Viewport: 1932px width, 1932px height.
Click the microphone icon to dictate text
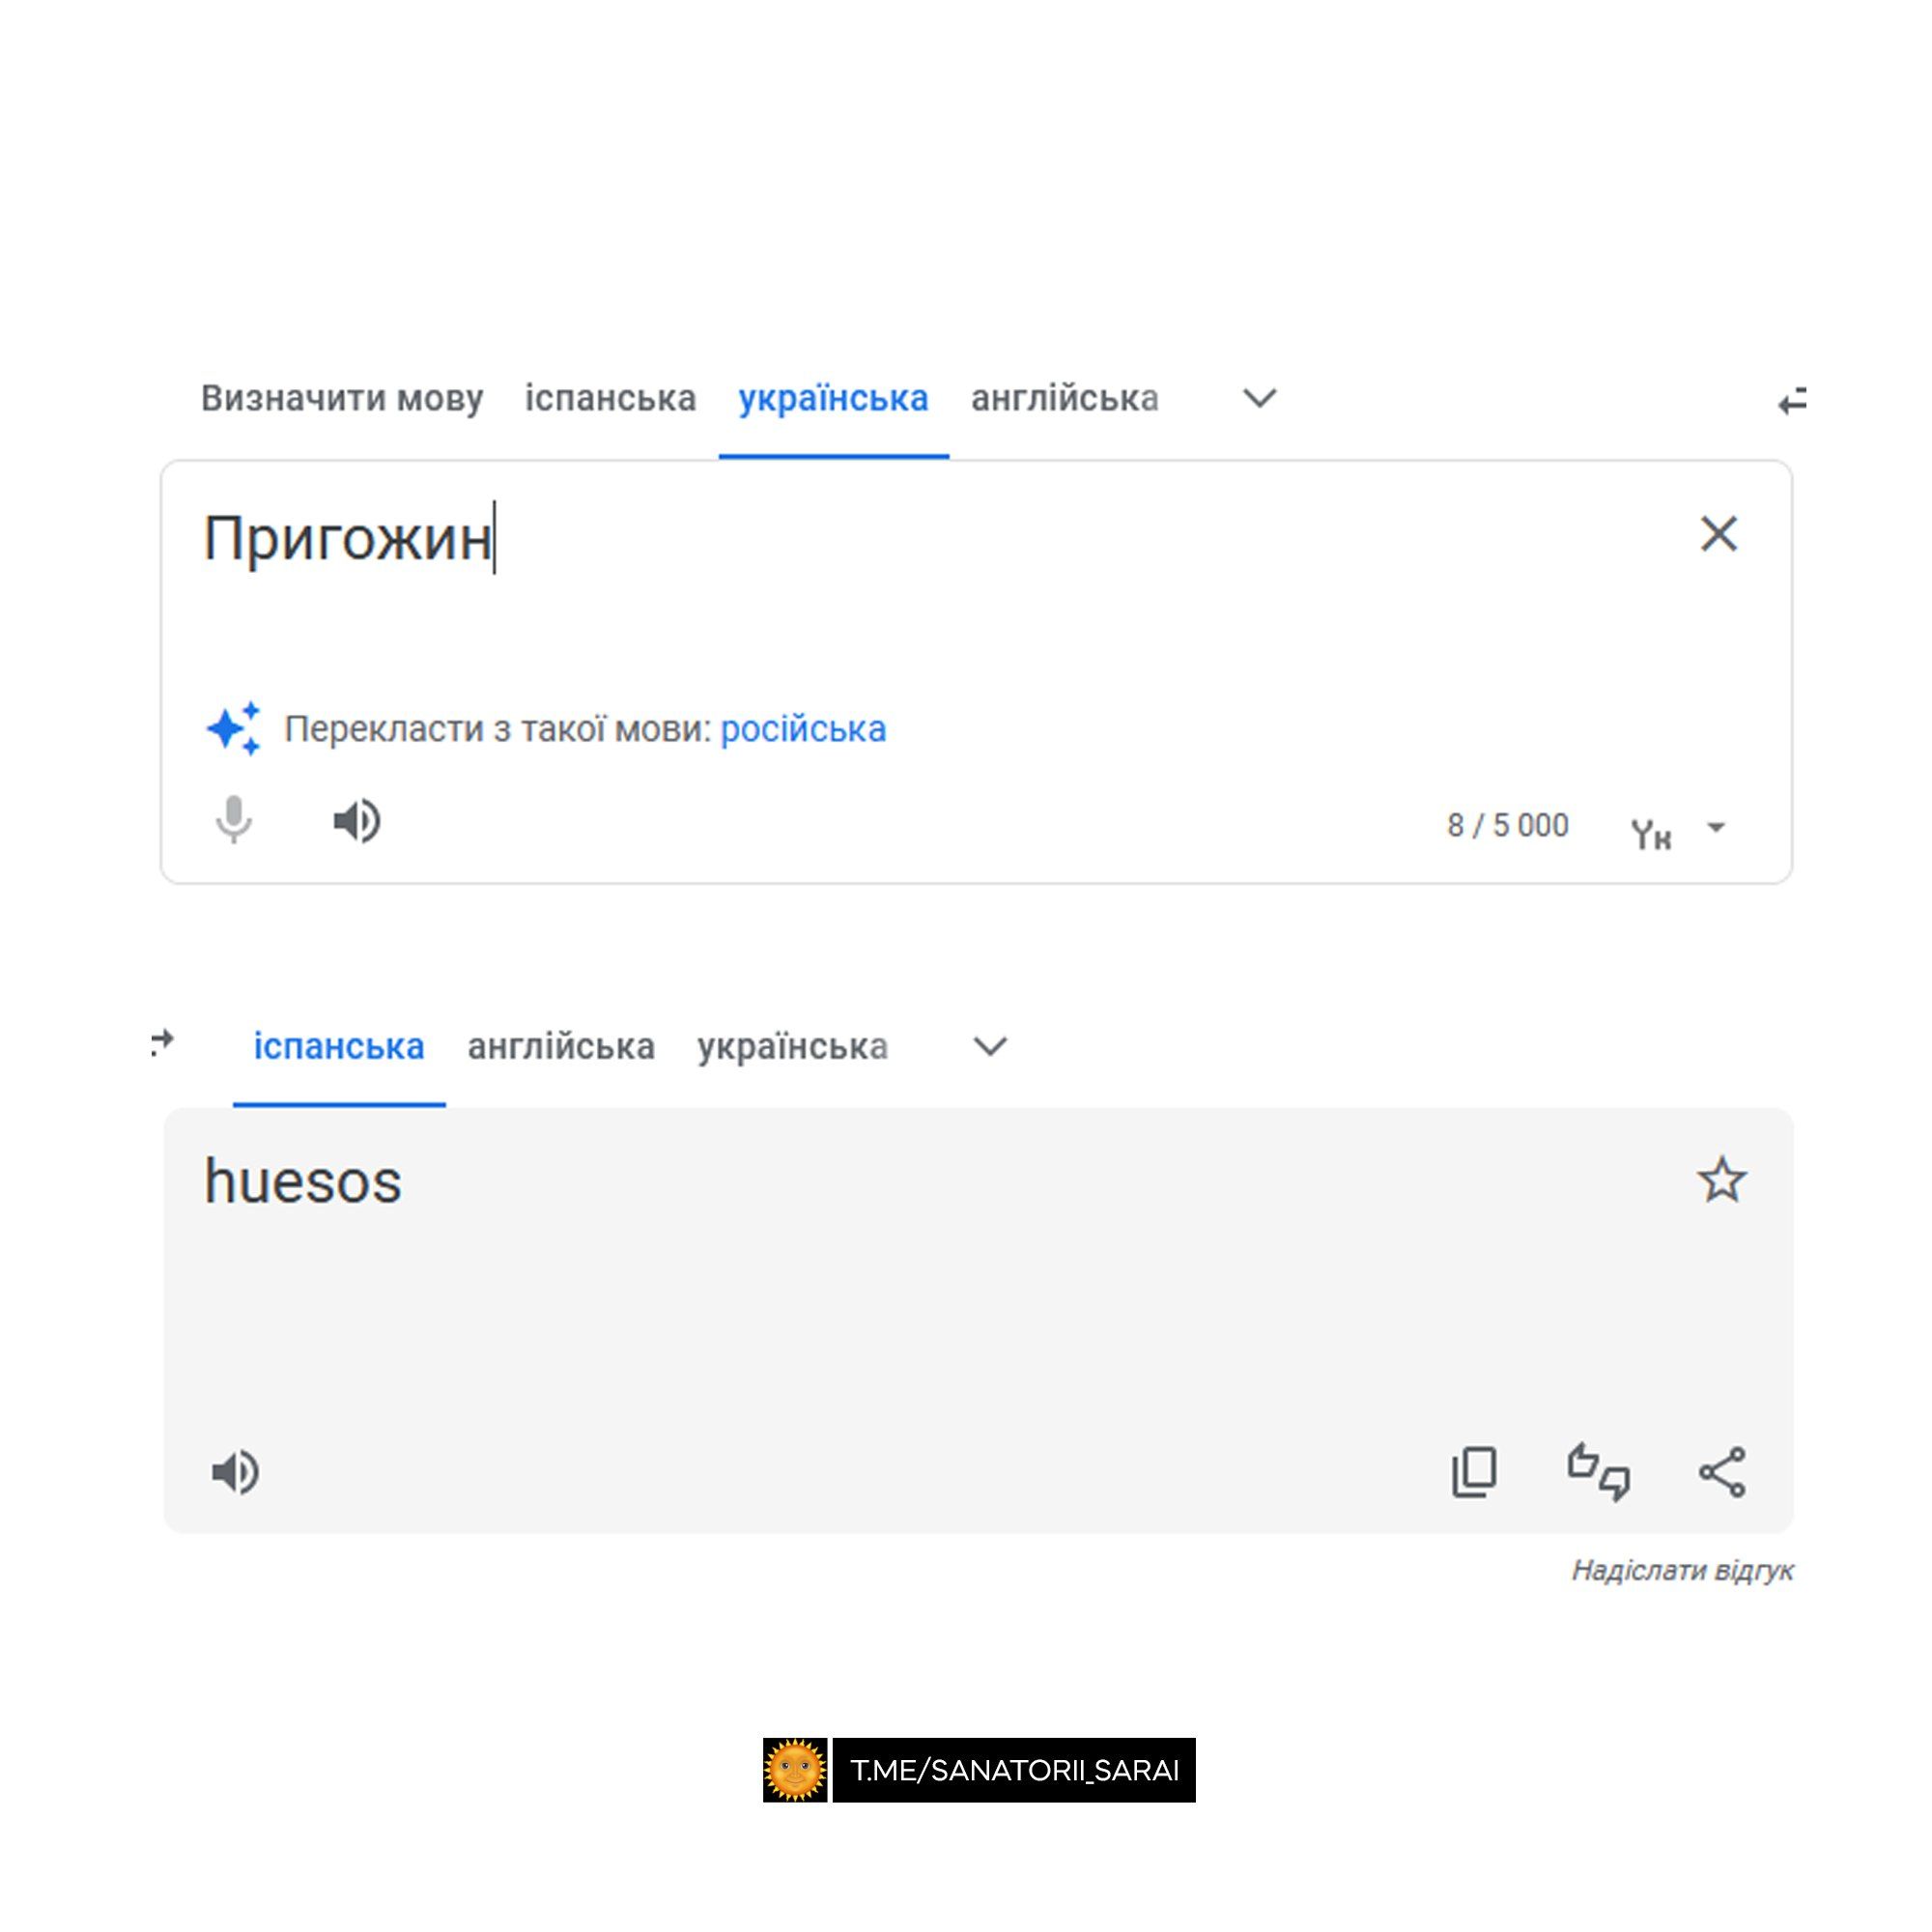pos(237,822)
